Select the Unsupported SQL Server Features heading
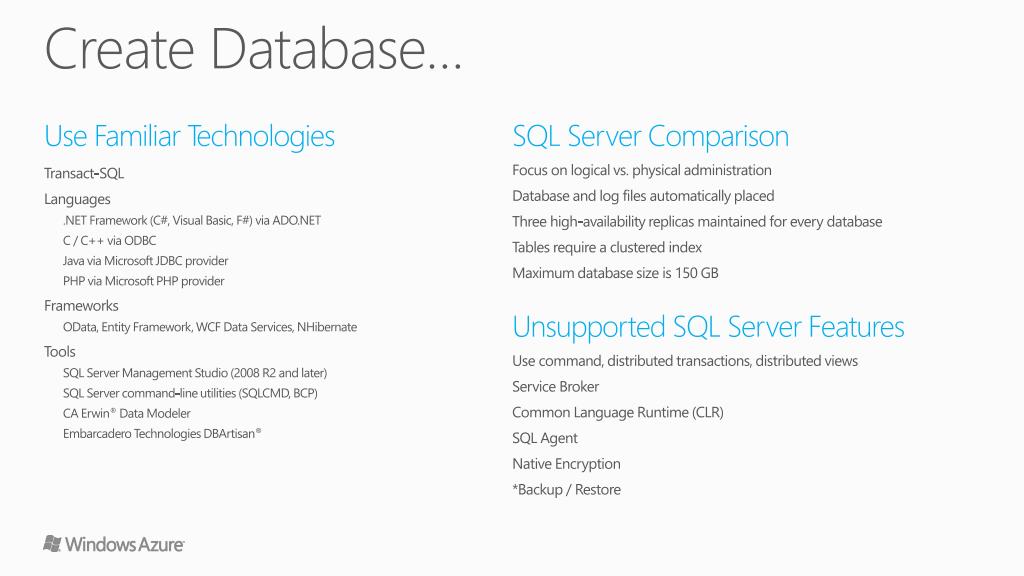 tap(708, 327)
